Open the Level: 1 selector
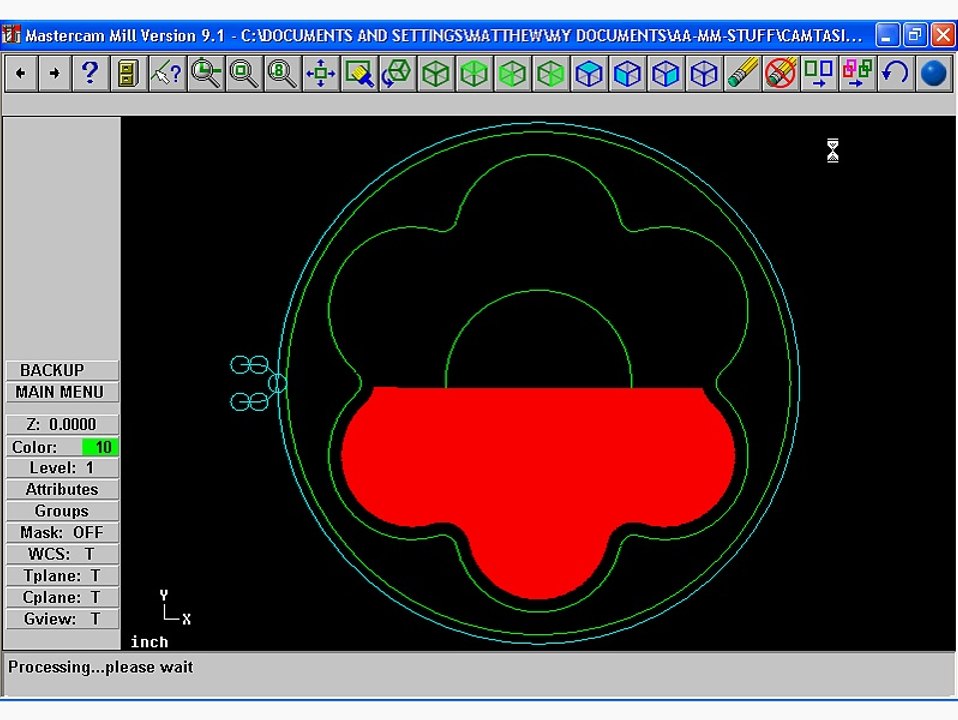This screenshot has height=720, width=958. (x=62, y=468)
